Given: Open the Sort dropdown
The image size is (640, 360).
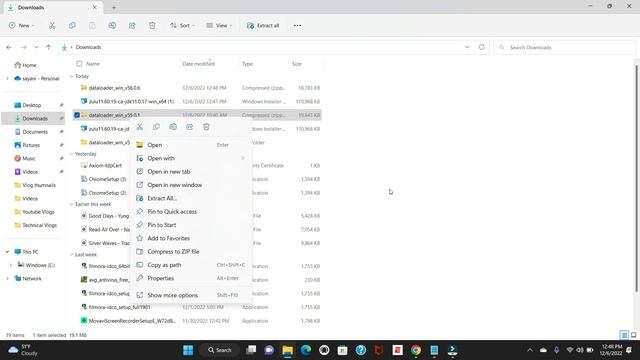Looking at the screenshot, I should click(182, 25).
